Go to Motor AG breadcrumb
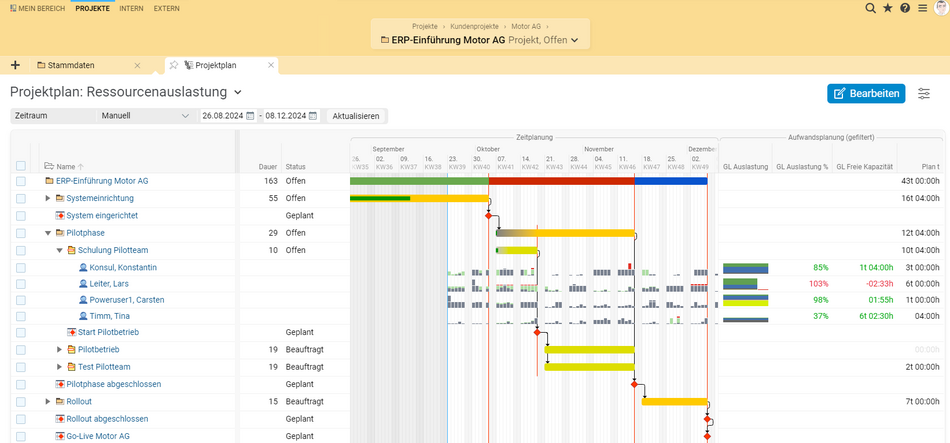The image size is (950, 443). [x=526, y=27]
